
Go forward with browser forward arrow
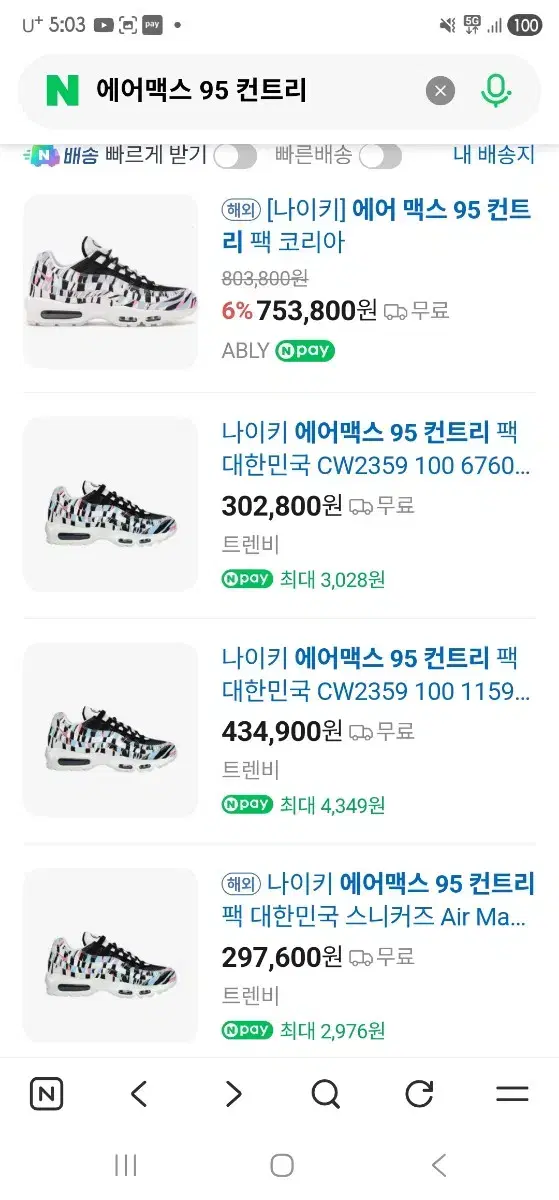(x=233, y=1094)
